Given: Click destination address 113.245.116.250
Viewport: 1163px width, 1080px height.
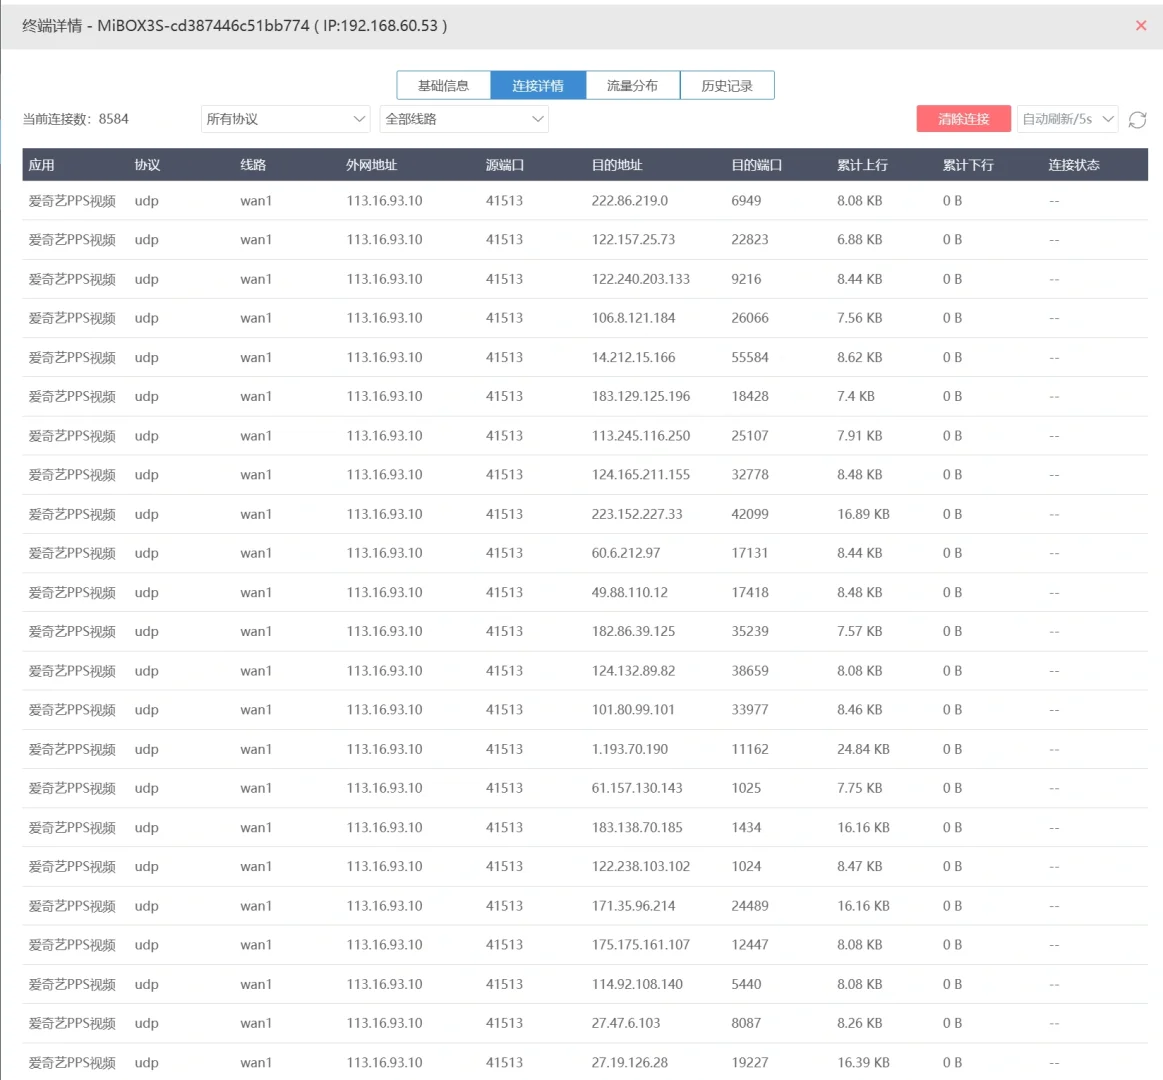Looking at the screenshot, I should coord(641,436).
